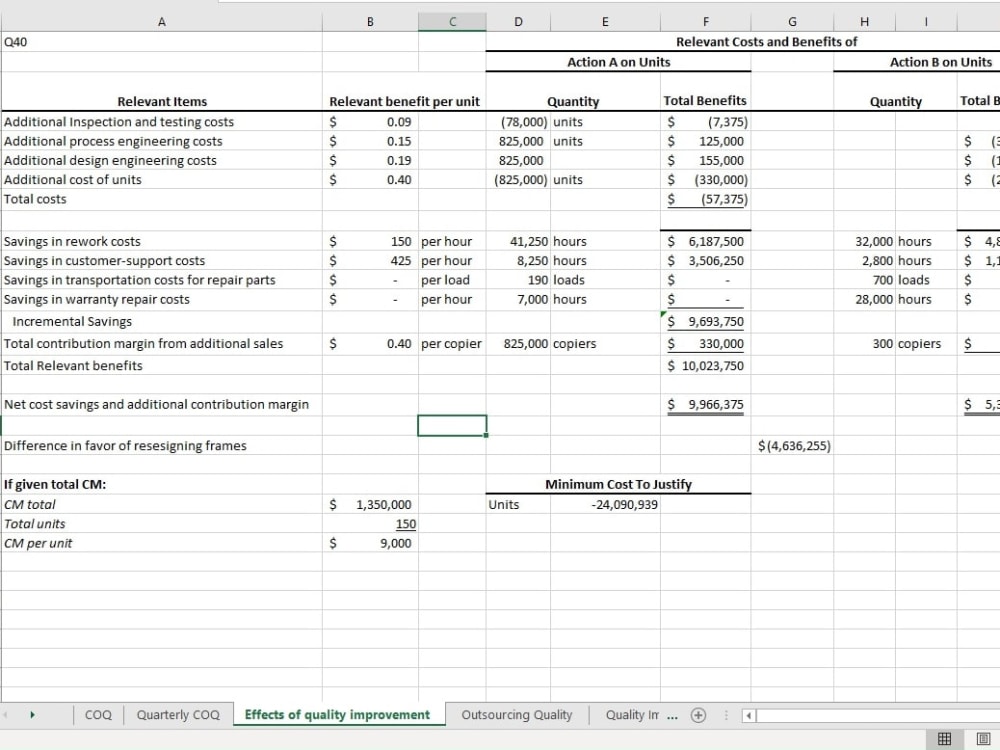1000x750 pixels.
Task: Switch to Normal view icon in status bar
Action: (944, 739)
